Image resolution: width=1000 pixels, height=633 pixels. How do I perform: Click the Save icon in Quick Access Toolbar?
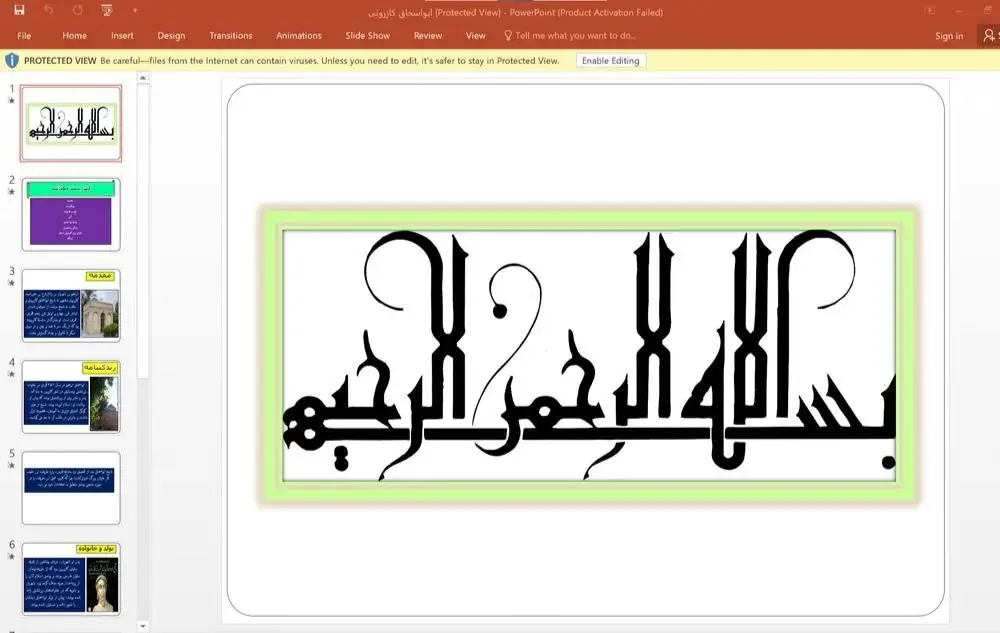(x=19, y=11)
